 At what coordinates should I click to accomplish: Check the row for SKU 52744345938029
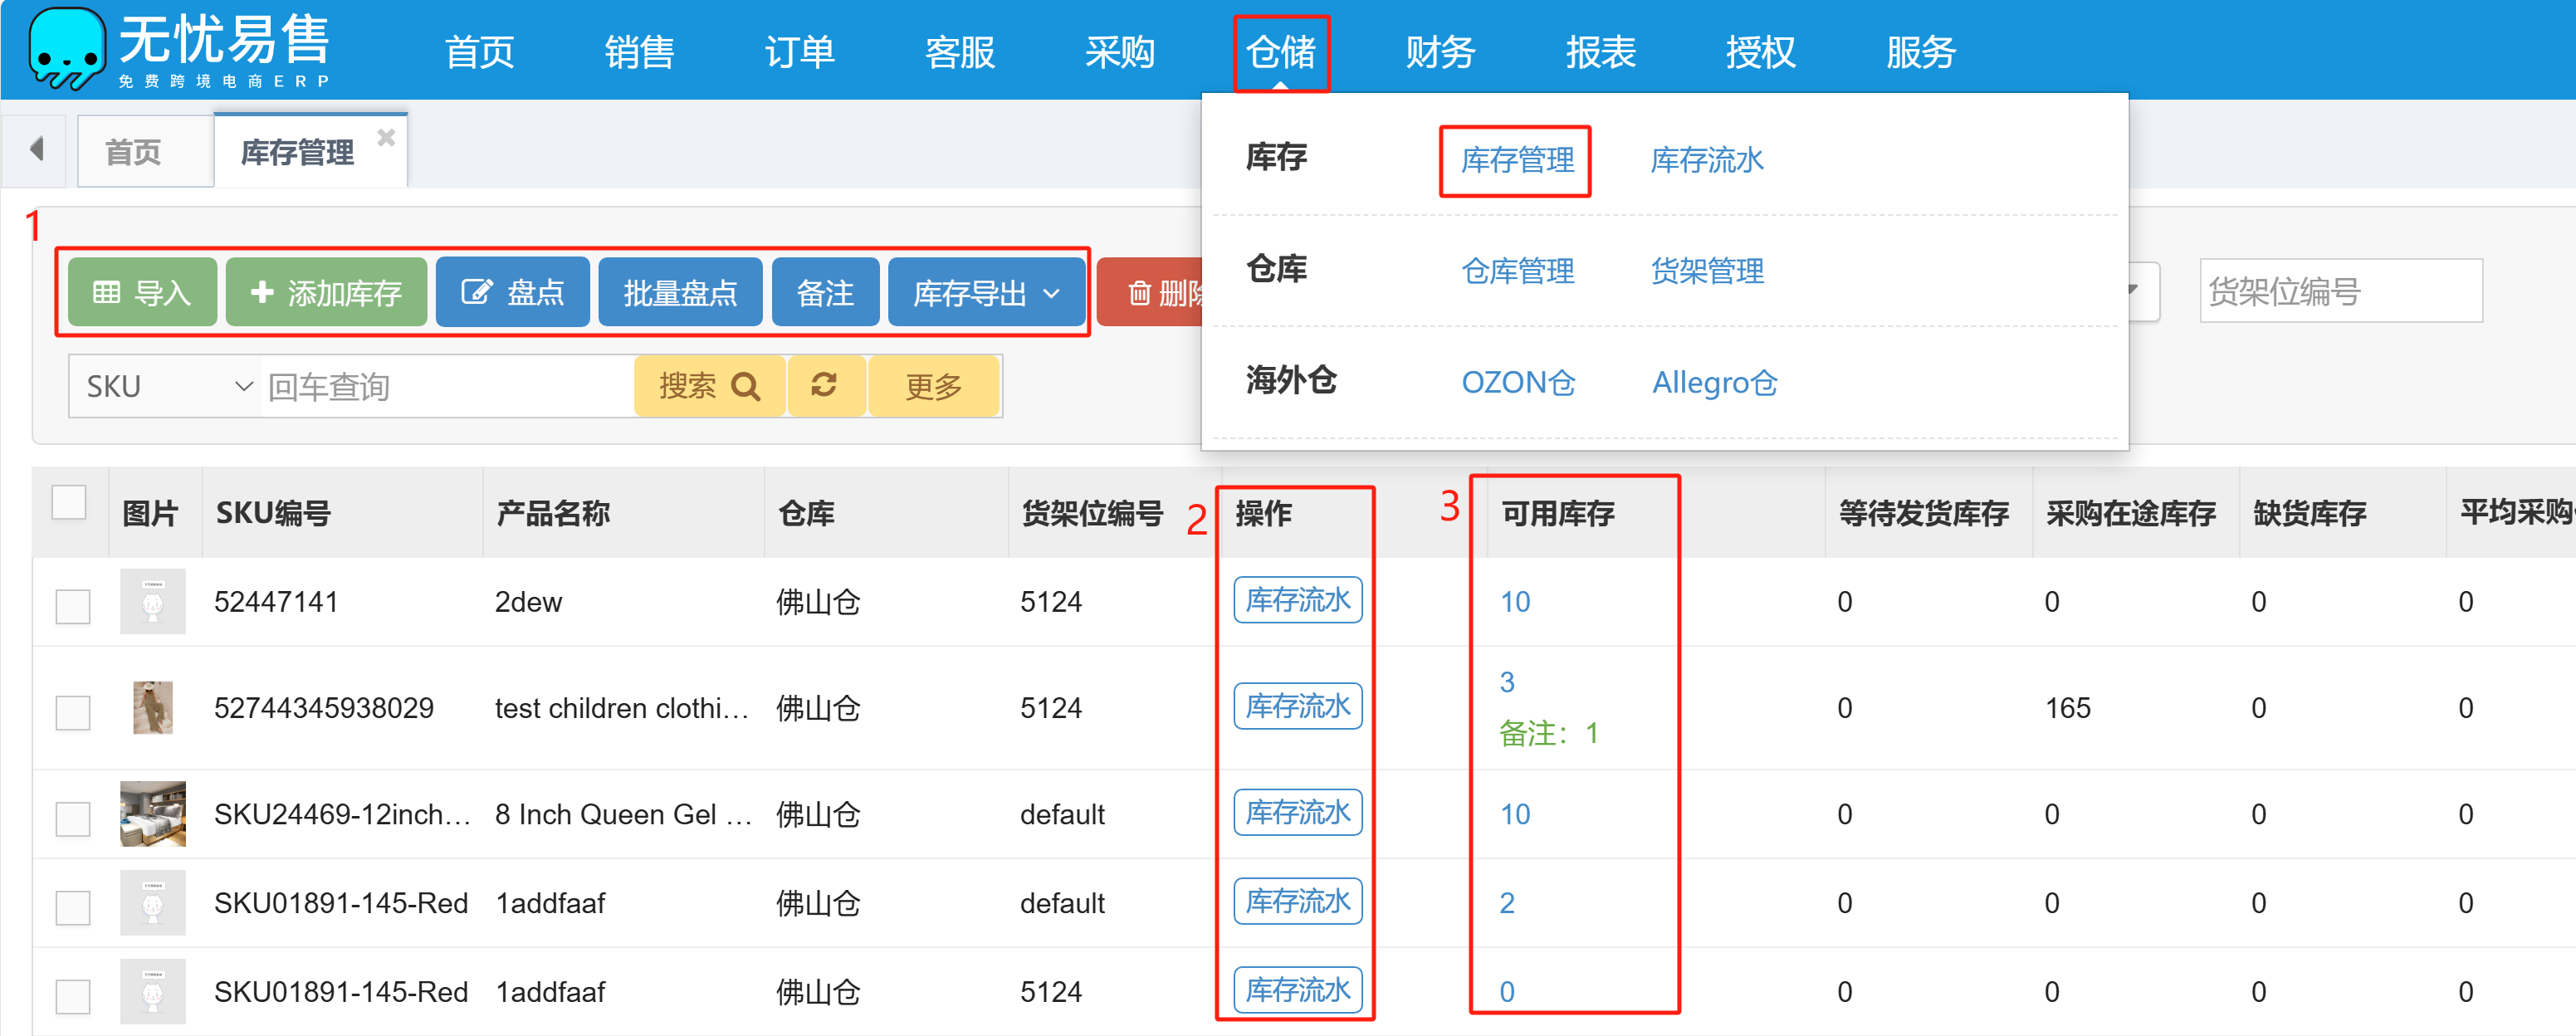click(x=73, y=712)
